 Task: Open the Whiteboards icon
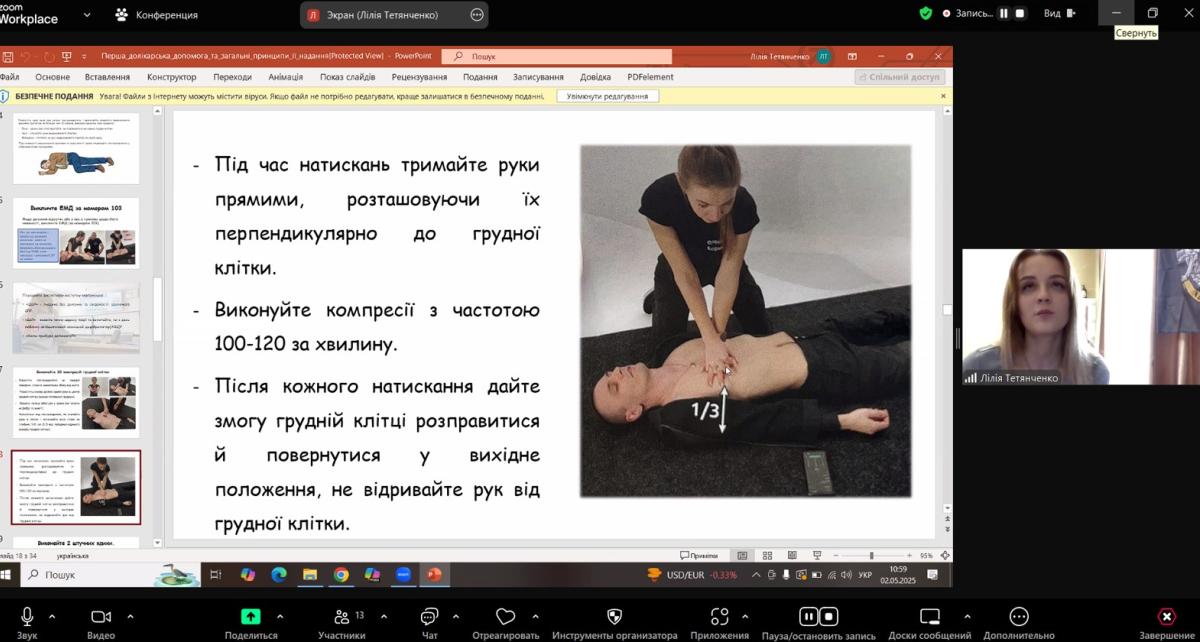(x=930, y=617)
